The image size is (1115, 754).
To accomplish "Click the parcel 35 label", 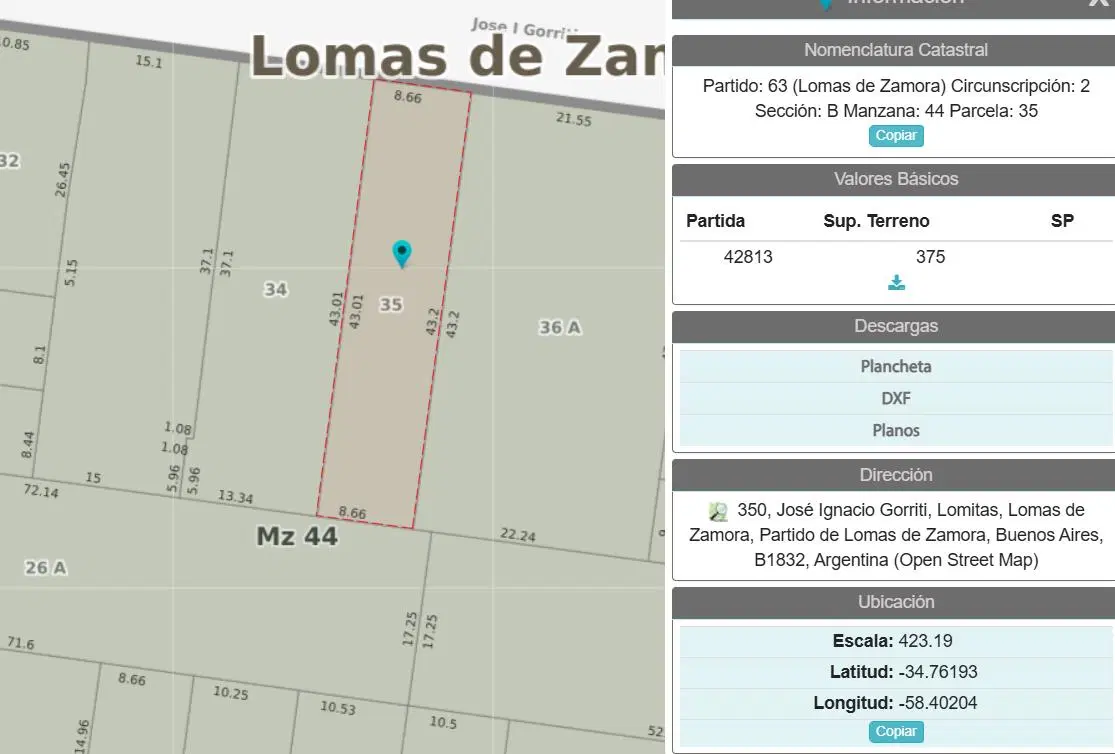I will point(390,304).
